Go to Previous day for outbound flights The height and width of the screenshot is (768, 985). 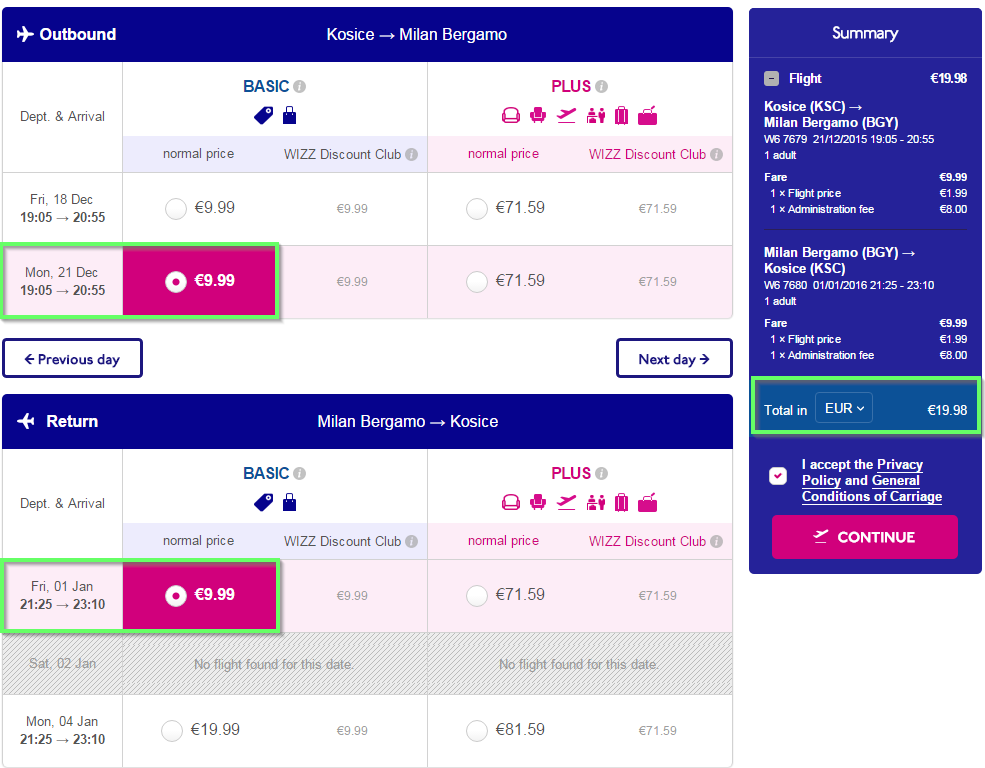pyautogui.click(x=72, y=359)
